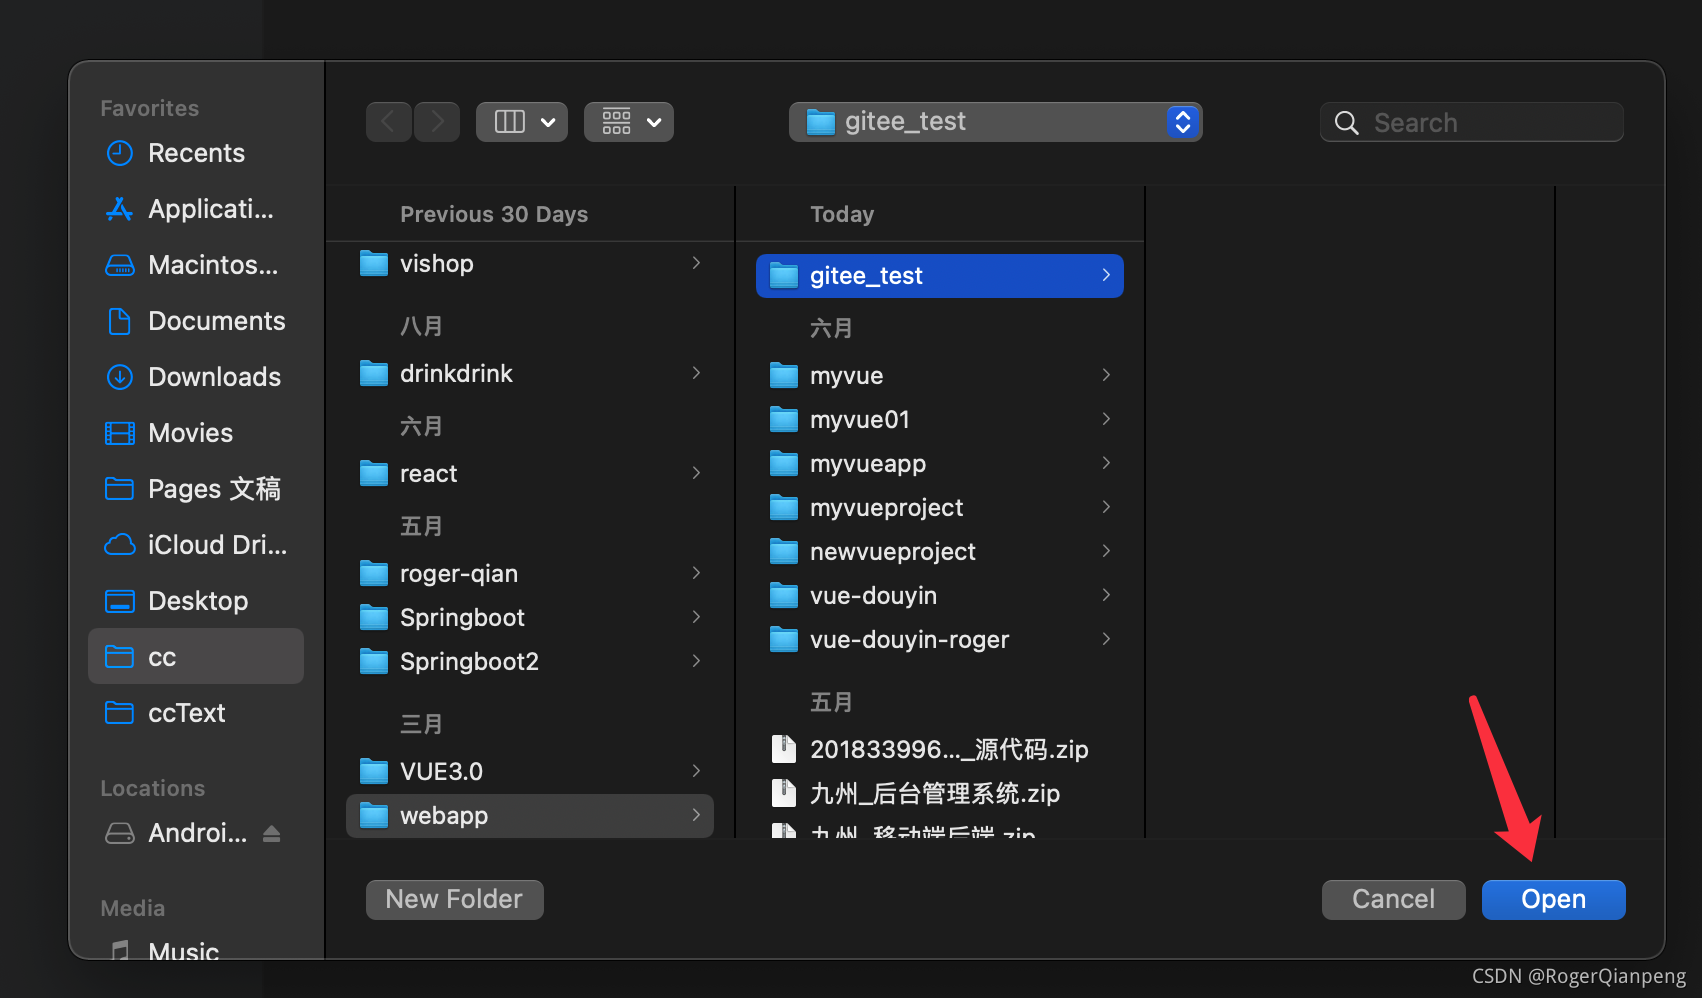This screenshot has height=998, width=1702.
Task: Click the Documents page icon
Action: pos(120,321)
